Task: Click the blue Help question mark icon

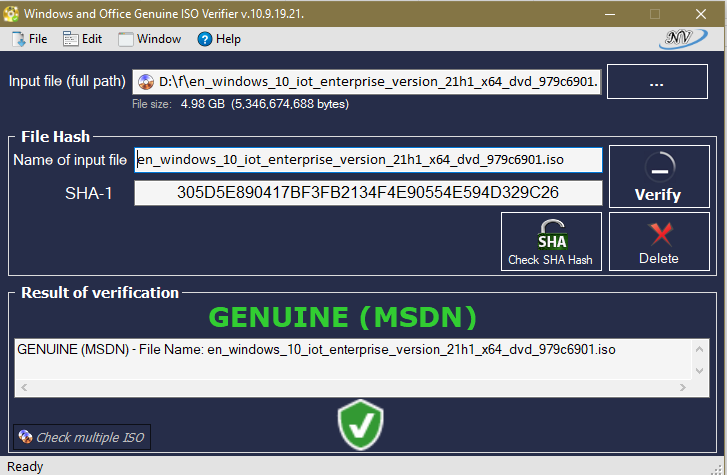Action: [x=204, y=39]
